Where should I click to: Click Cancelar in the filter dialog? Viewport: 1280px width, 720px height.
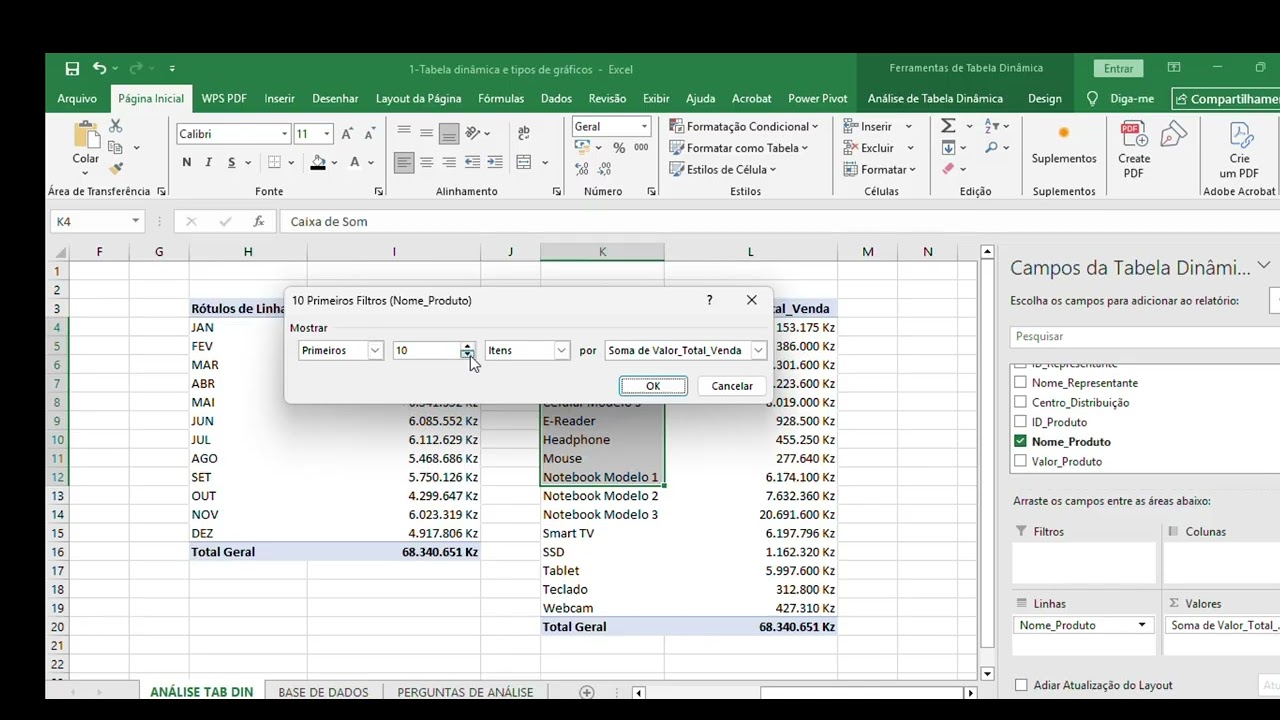[732, 386]
